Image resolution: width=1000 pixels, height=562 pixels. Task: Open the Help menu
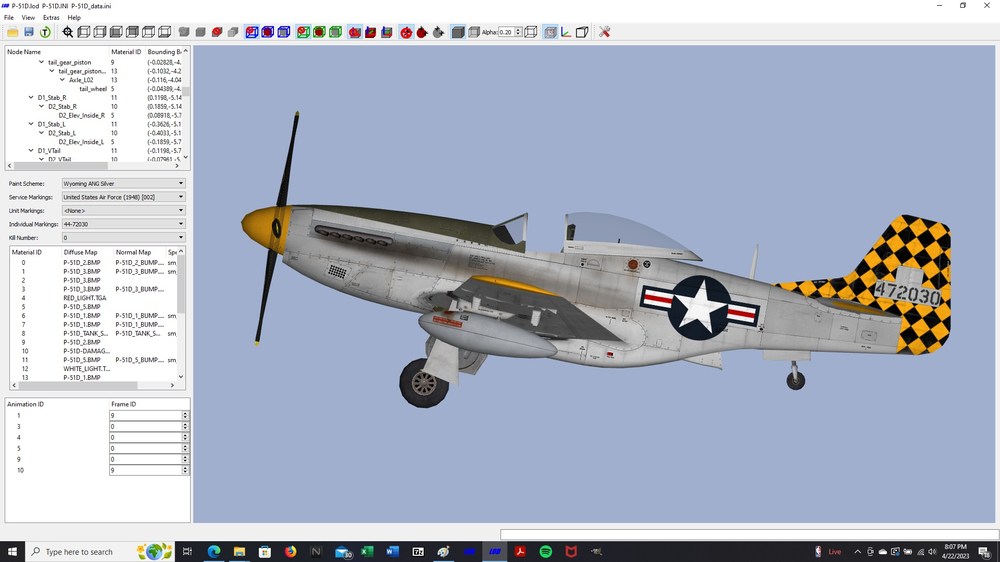click(x=74, y=18)
